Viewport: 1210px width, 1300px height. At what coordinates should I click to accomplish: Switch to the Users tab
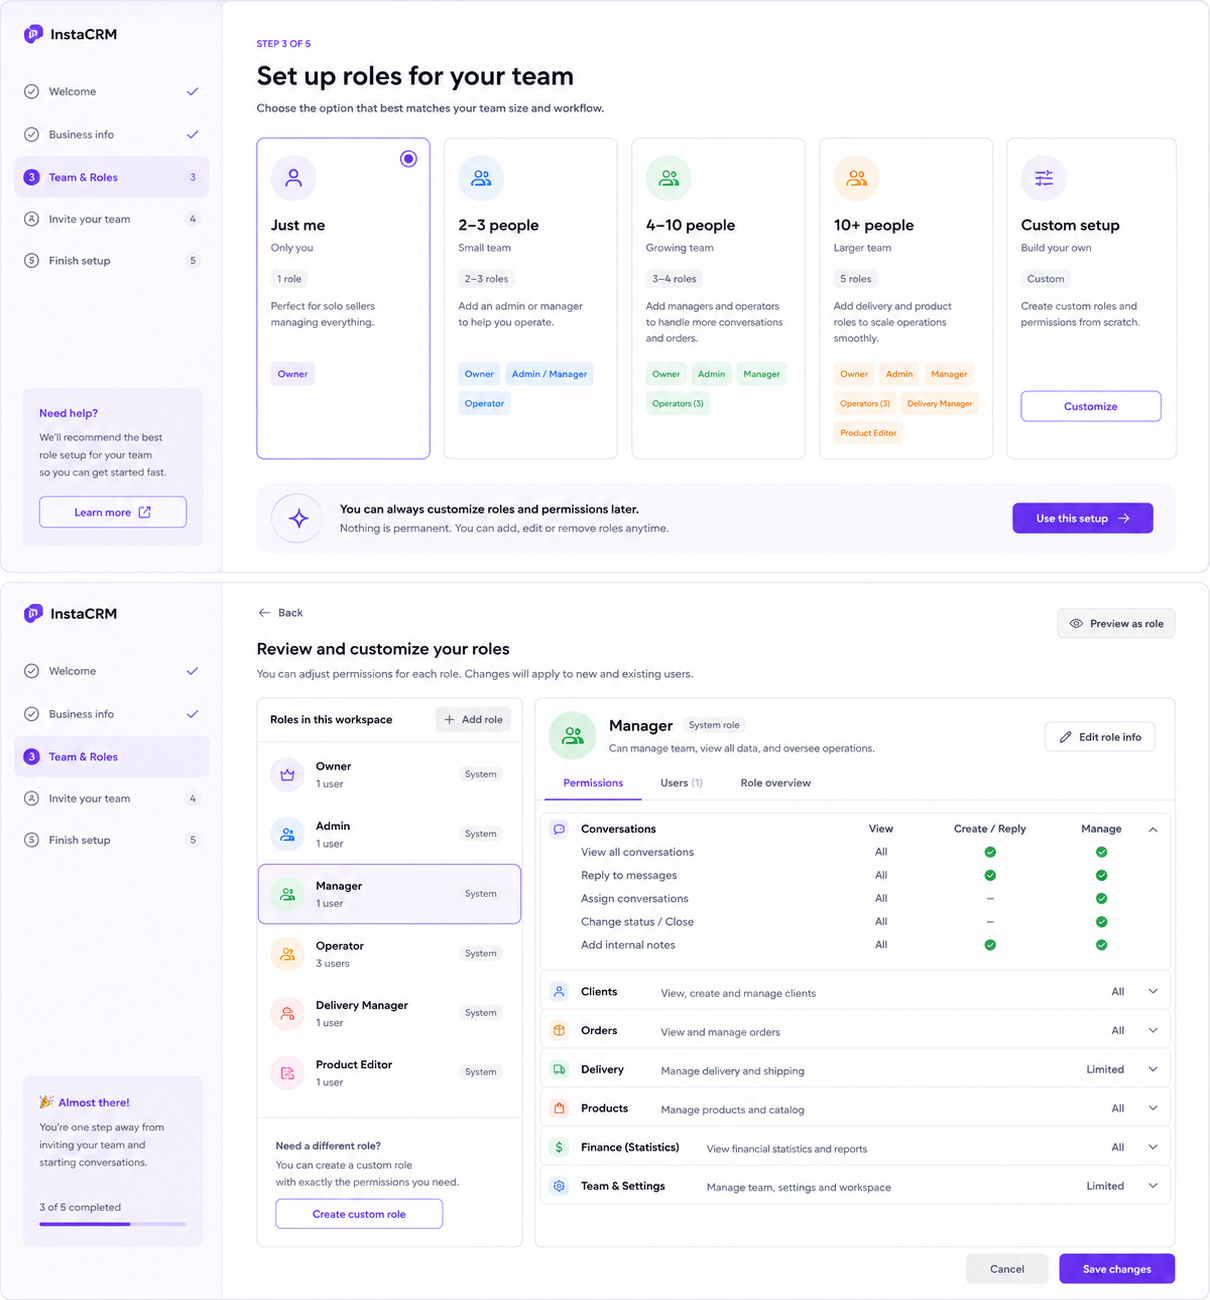pos(681,783)
